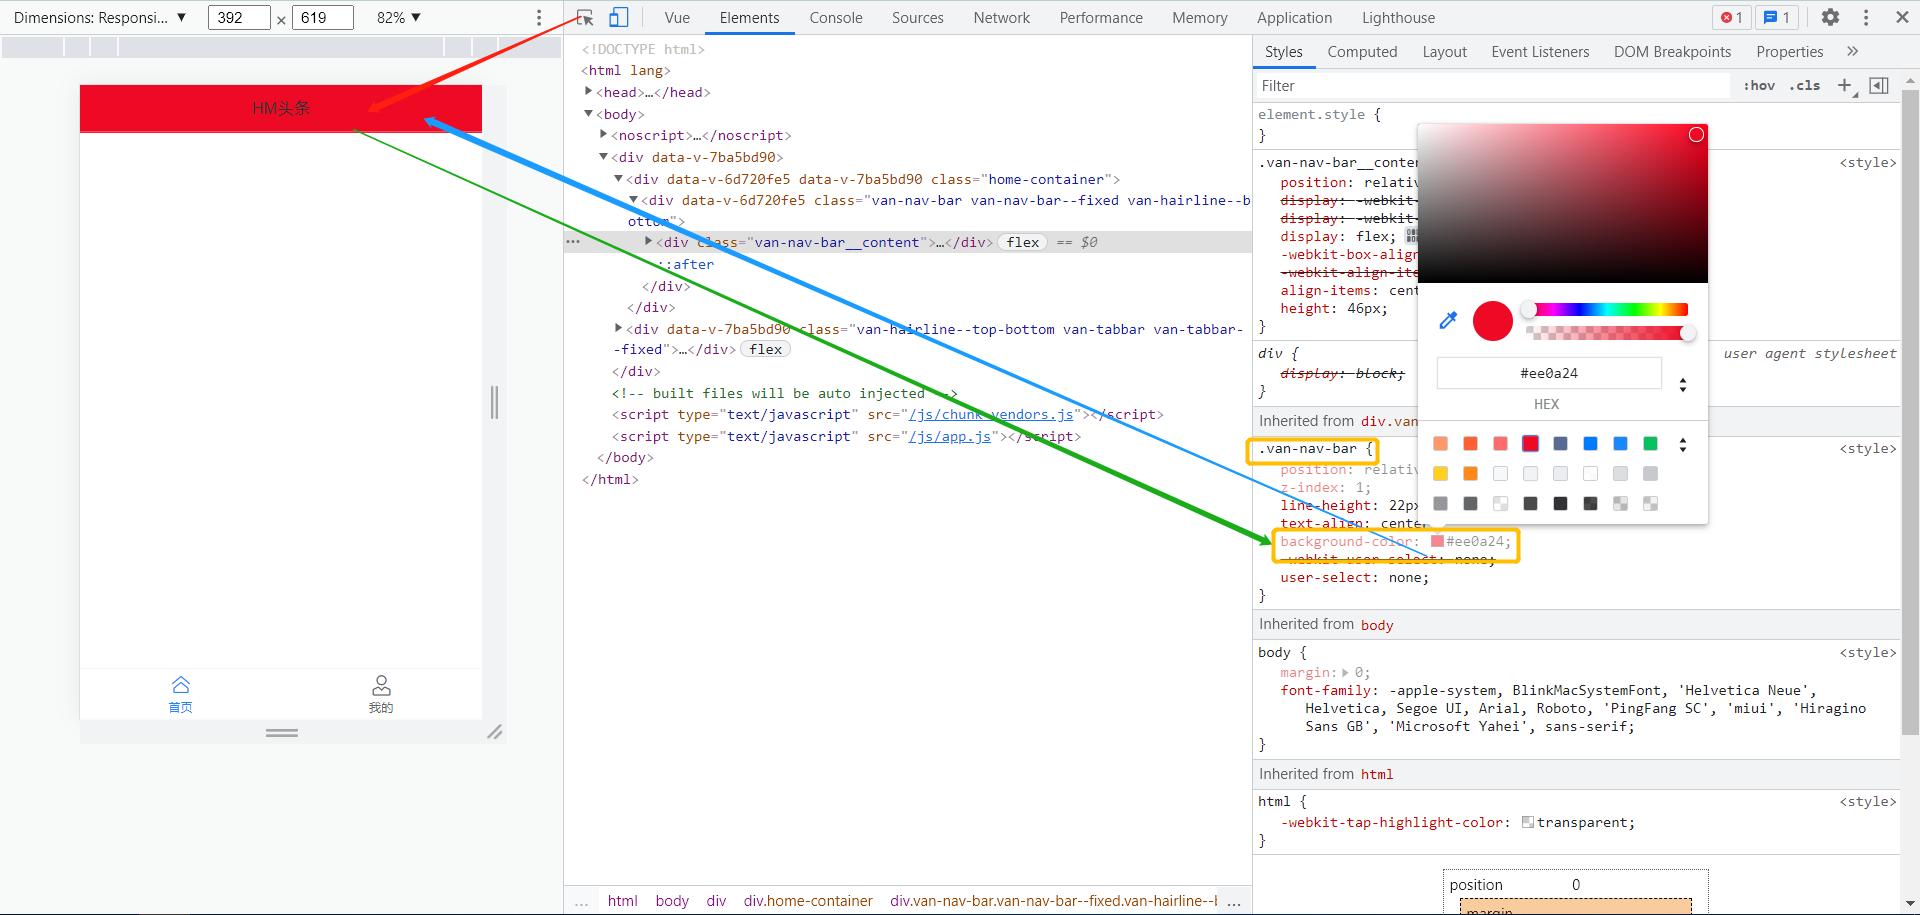Open the /js/chunk-vendors.js script link
The image size is (1920, 915).
point(991,414)
